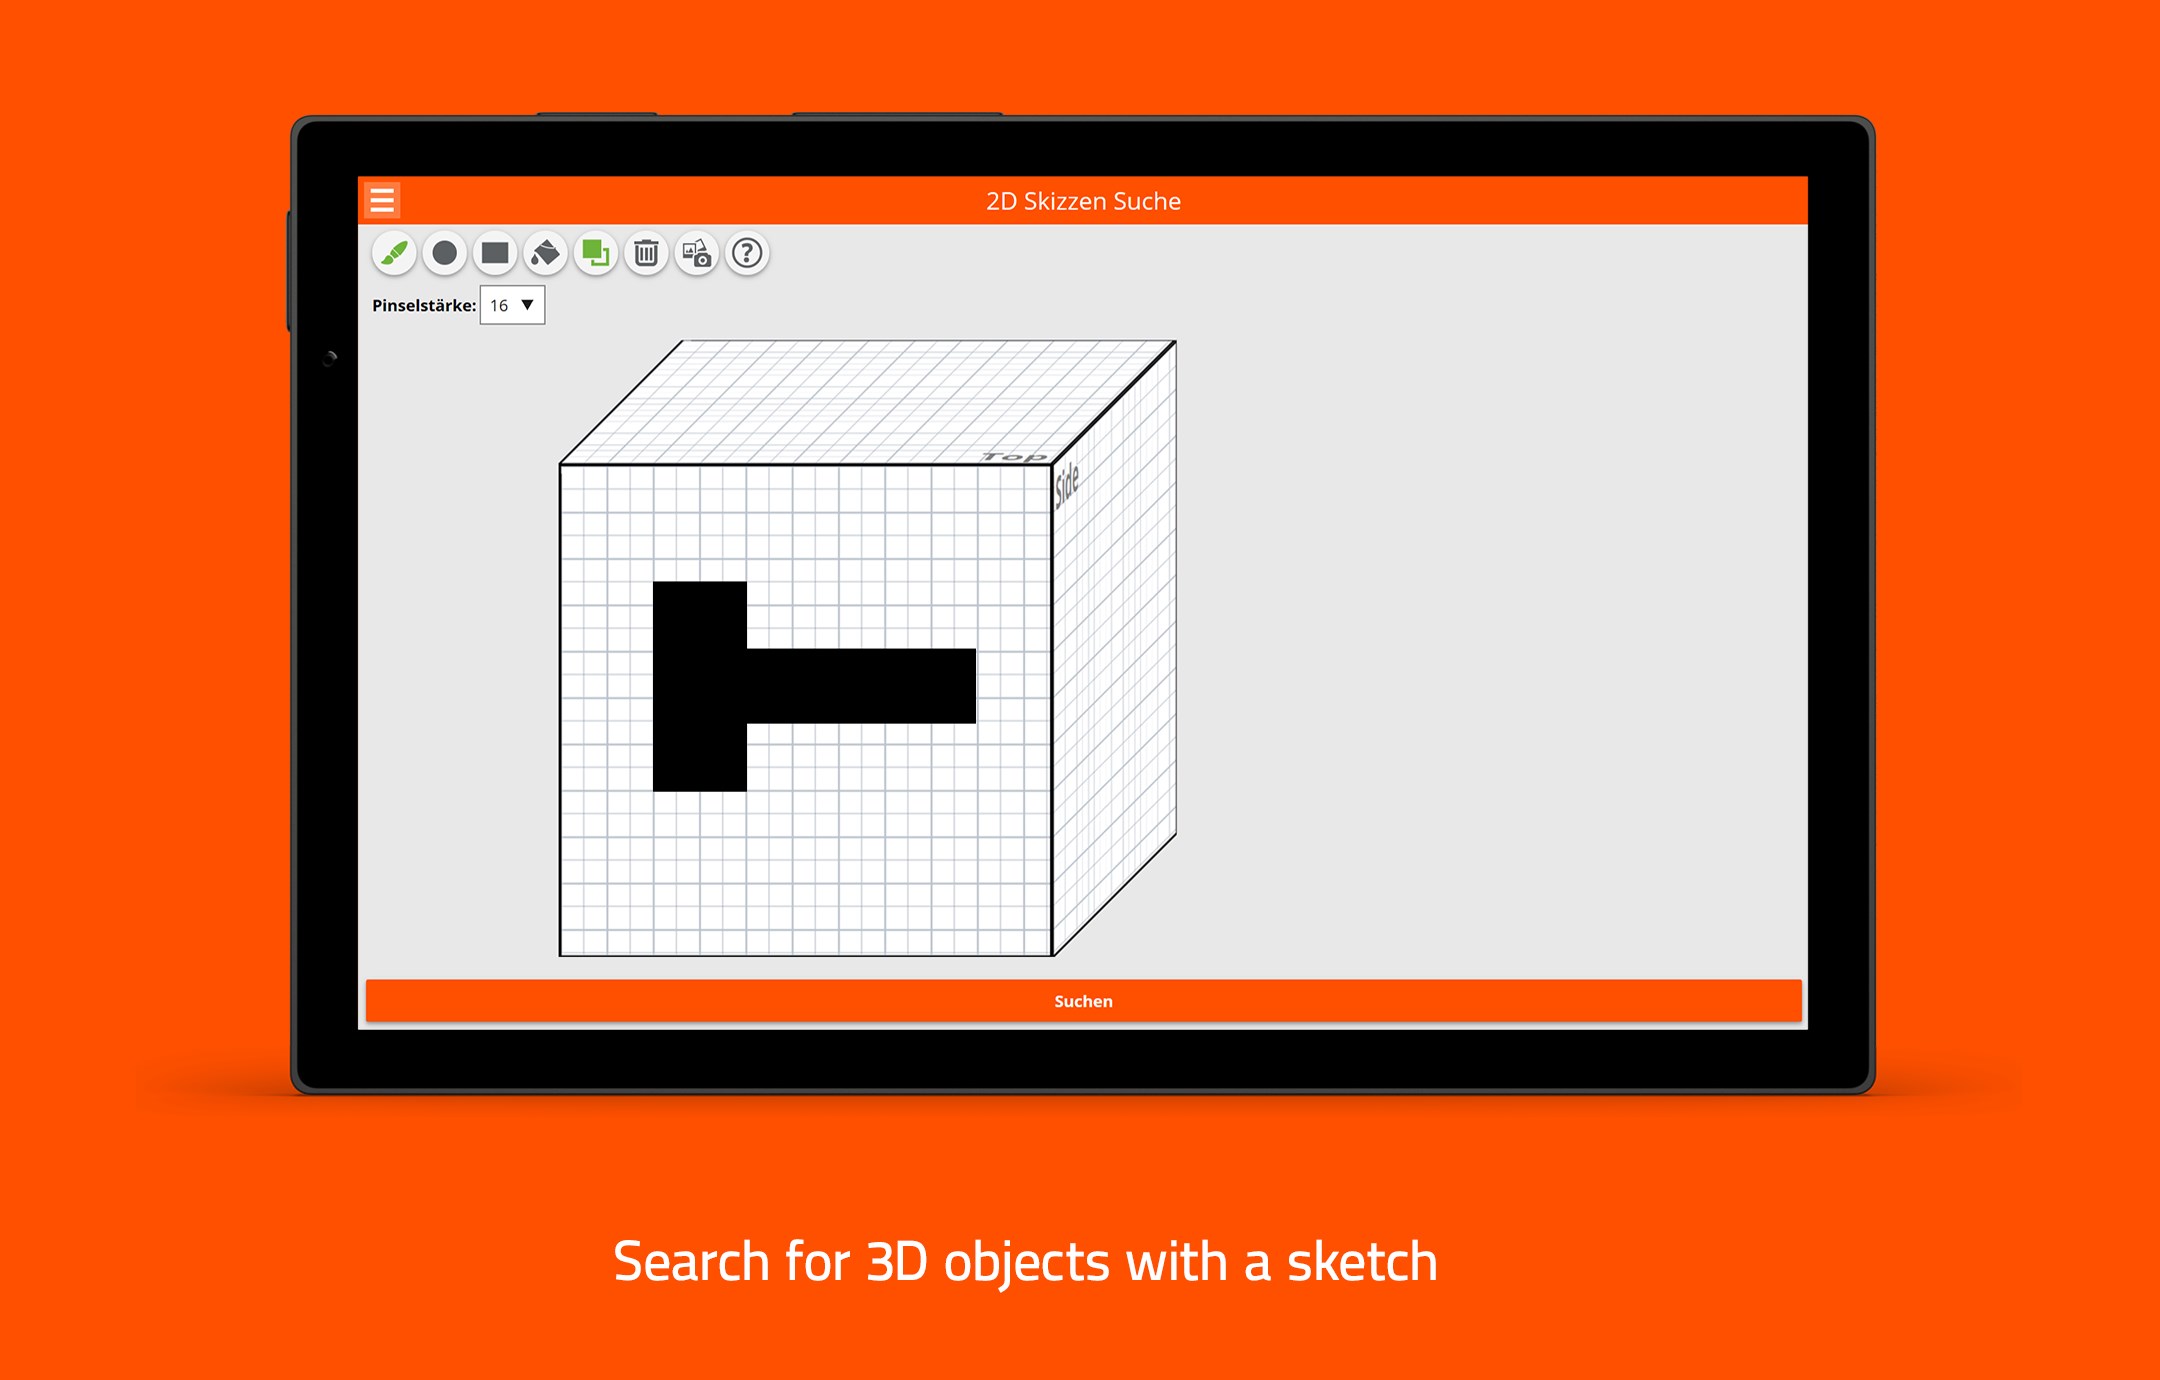Open the hamburger menu
Image resolution: width=2160 pixels, height=1380 pixels.
[382, 201]
